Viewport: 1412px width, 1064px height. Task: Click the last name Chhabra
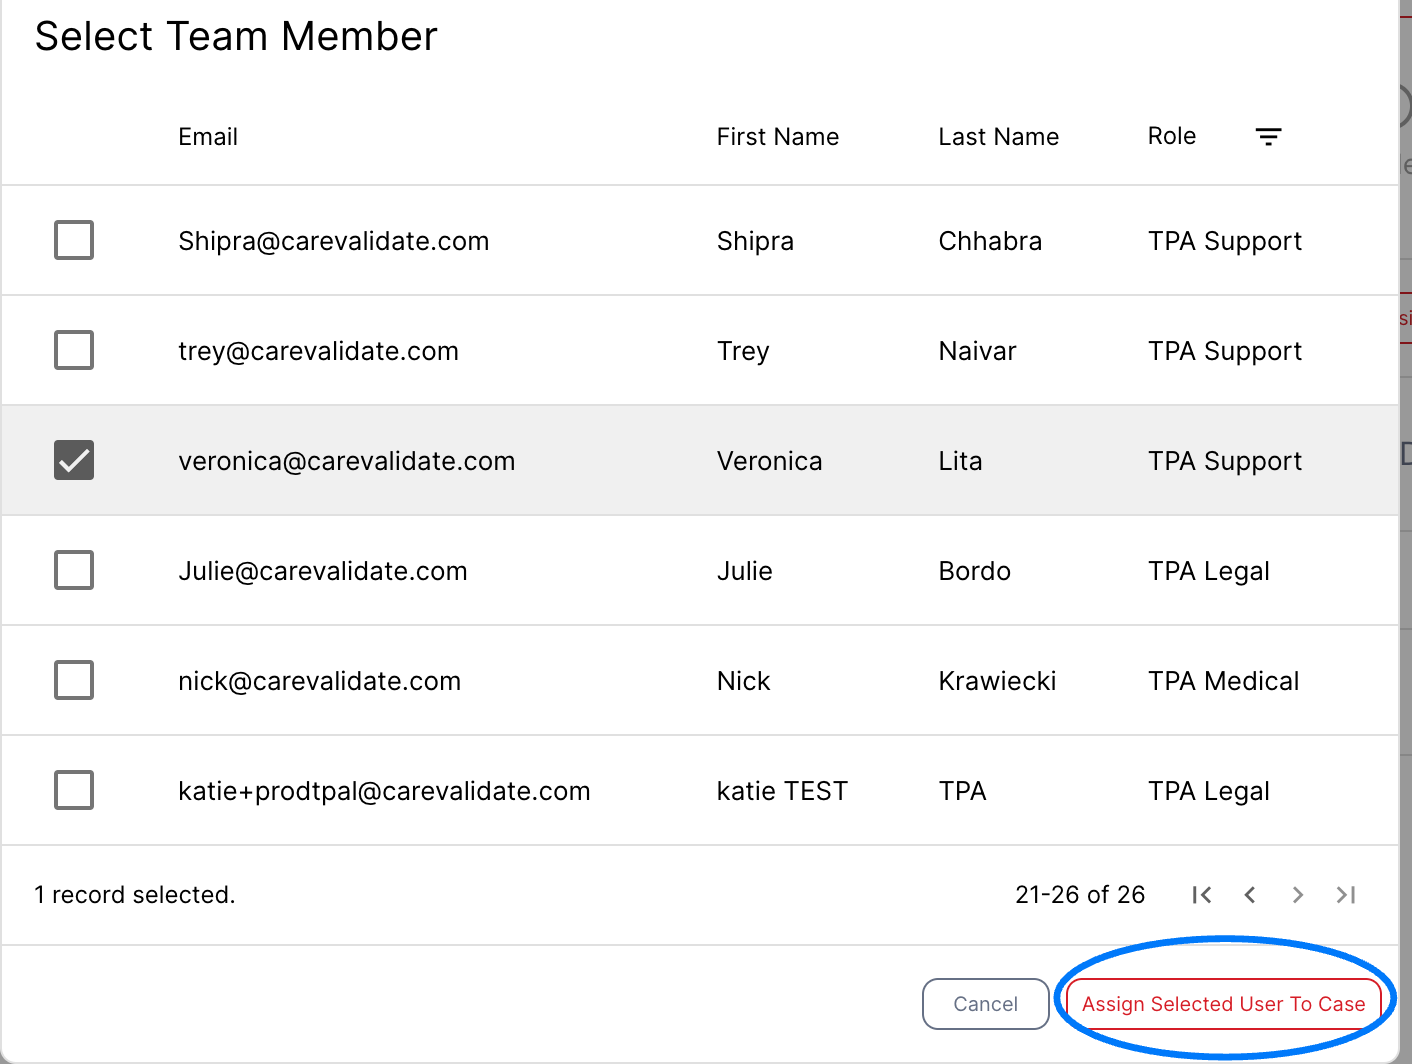tap(990, 241)
